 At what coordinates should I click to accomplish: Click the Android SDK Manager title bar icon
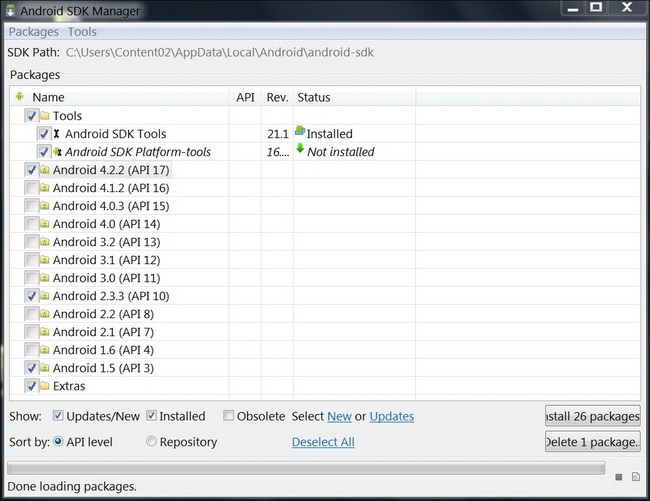coord(10,10)
